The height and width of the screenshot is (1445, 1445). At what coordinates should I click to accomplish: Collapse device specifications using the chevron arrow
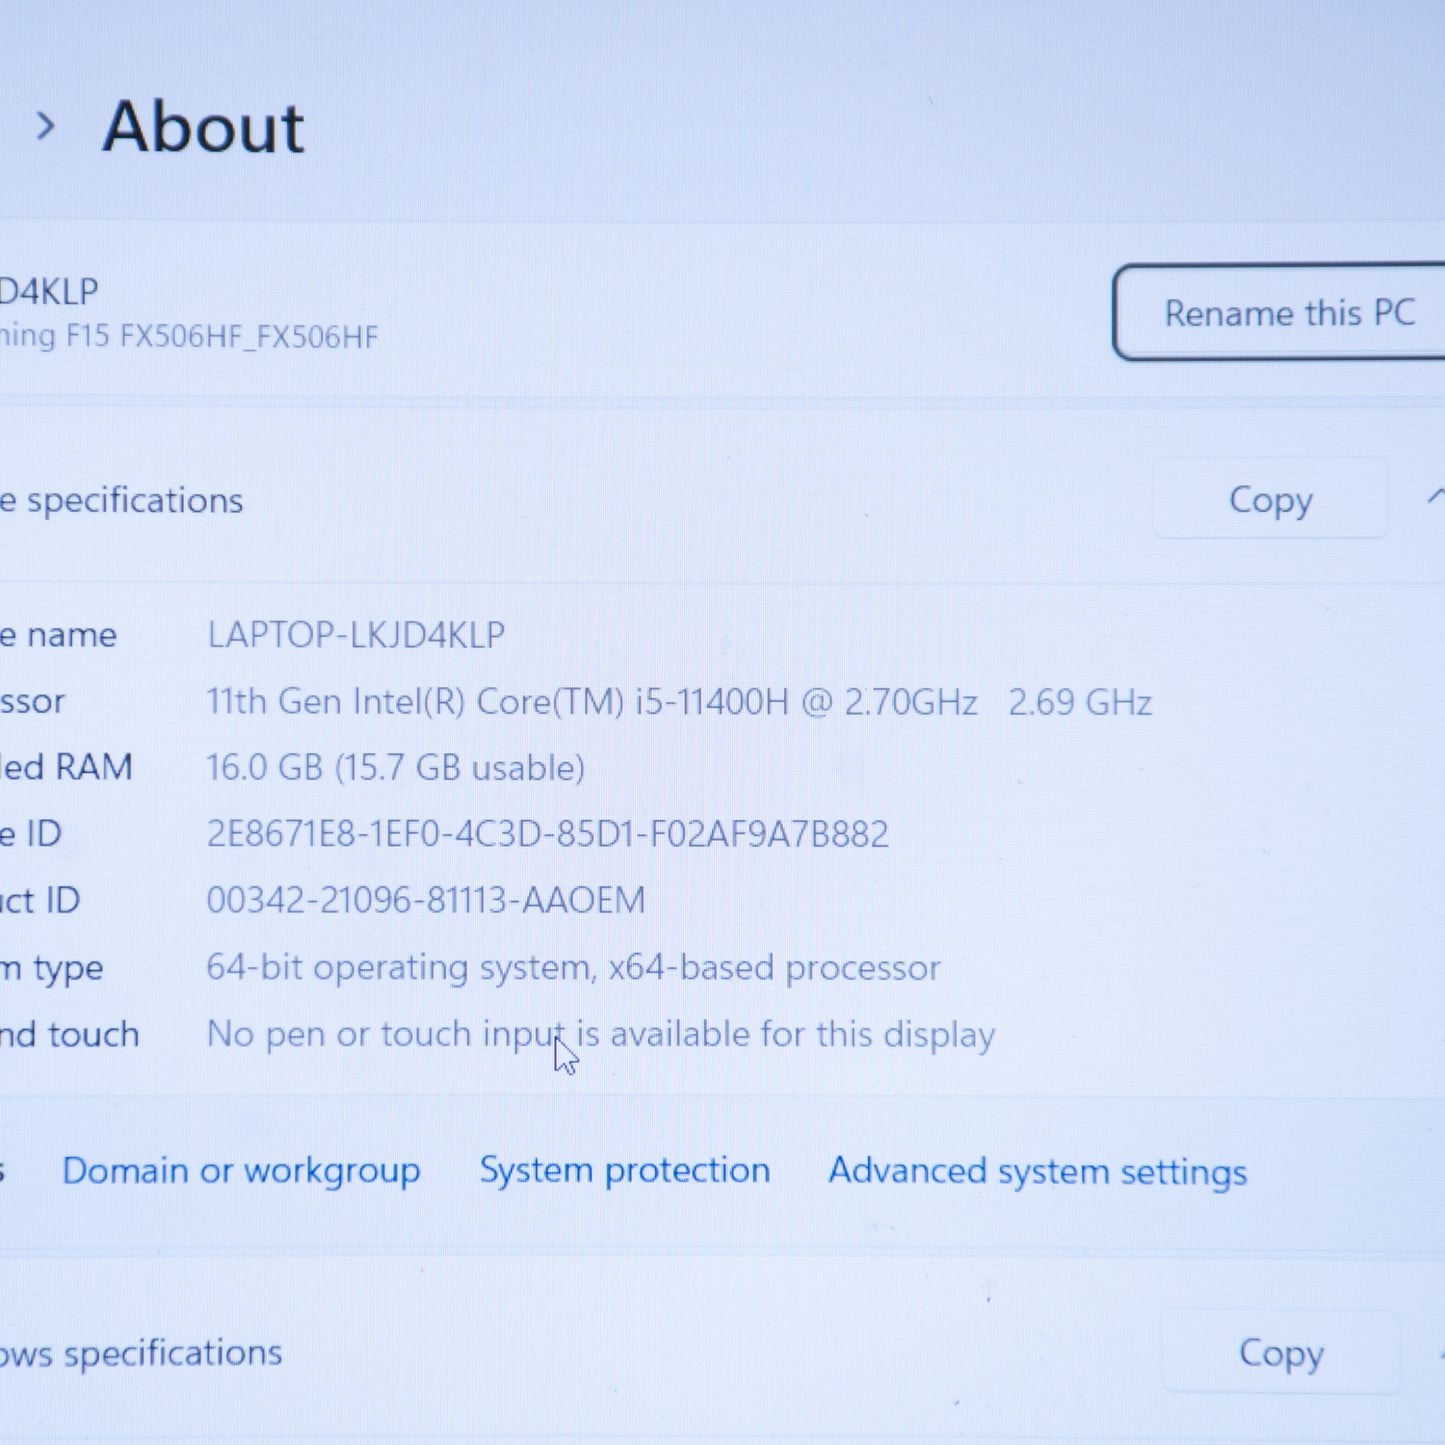pyautogui.click(x=1436, y=497)
